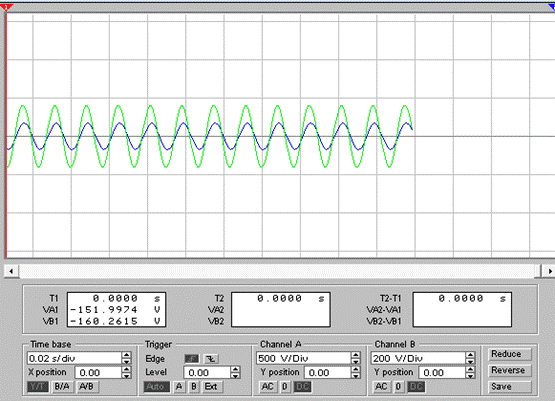Increase Channel B scale with up arrow
The height and width of the screenshot is (401, 555).
[470, 355]
